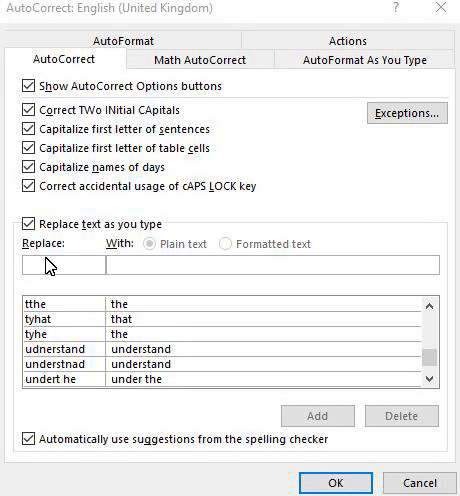Select the Formatted text radio button
This screenshot has width=460, height=496.
(225, 244)
